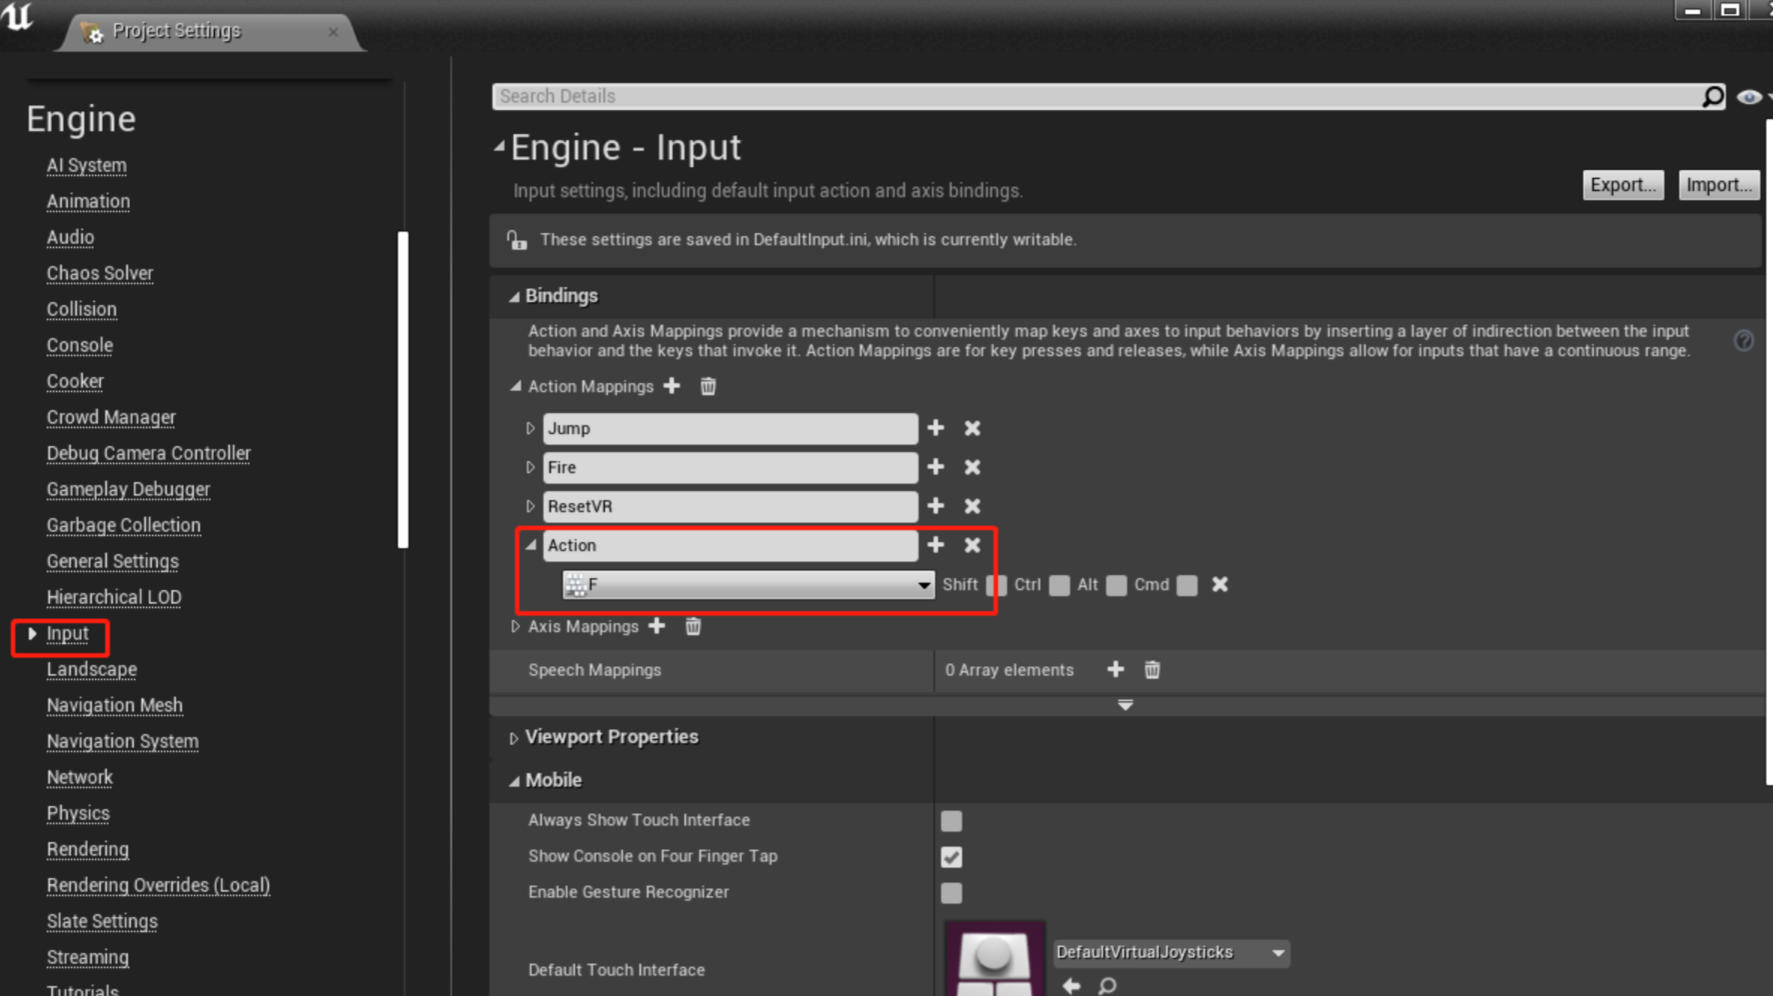Enable Always Show Touch Interface
The height and width of the screenshot is (996, 1773).
point(951,821)
